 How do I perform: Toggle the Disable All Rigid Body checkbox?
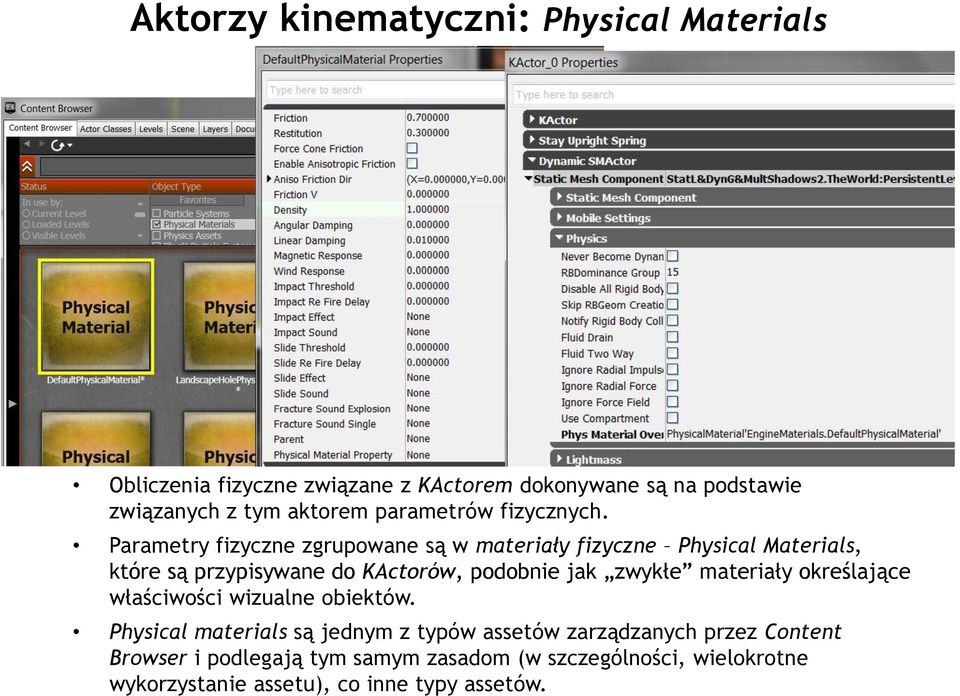pyautogui.click(x=672, y=288)
